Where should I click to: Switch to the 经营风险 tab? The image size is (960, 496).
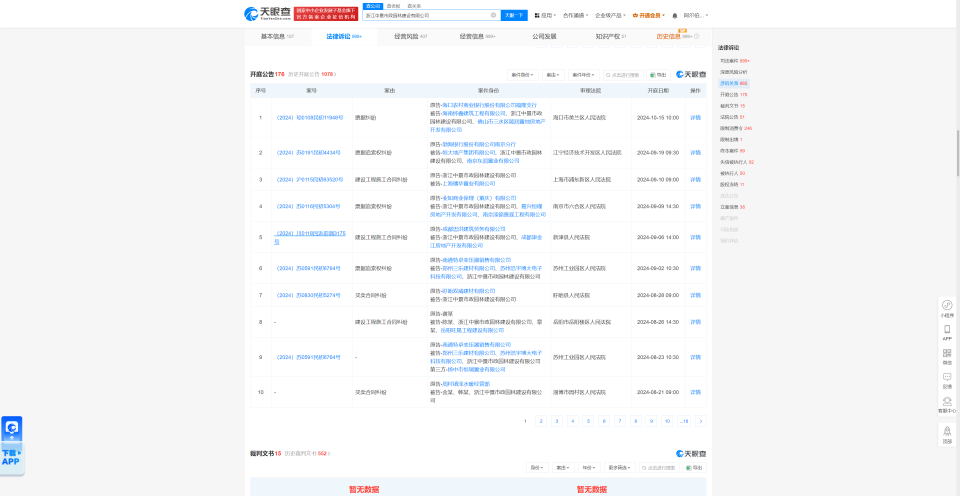411,37
